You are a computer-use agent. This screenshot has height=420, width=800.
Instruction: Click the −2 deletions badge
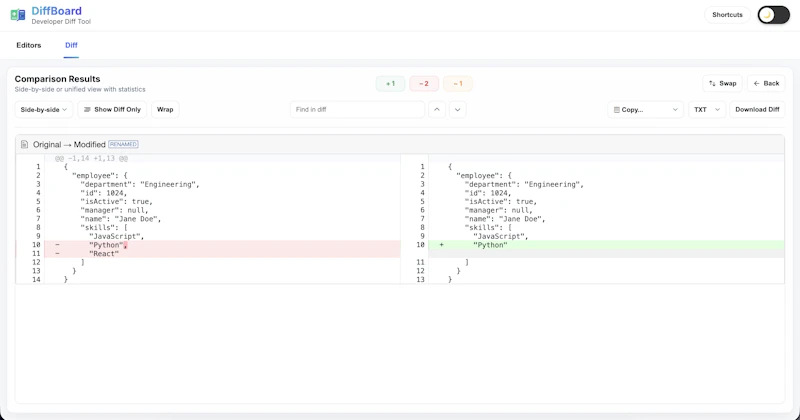pyautogui.click(x=424, y=84)
